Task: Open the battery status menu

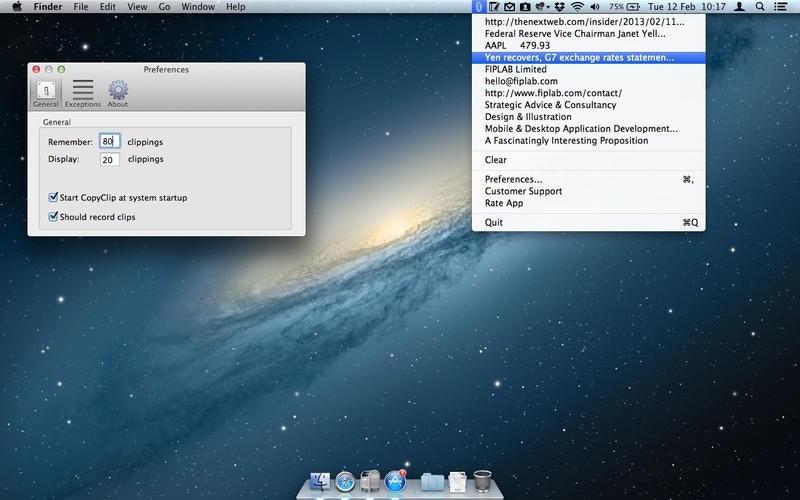Action: (x=625, y=7)
